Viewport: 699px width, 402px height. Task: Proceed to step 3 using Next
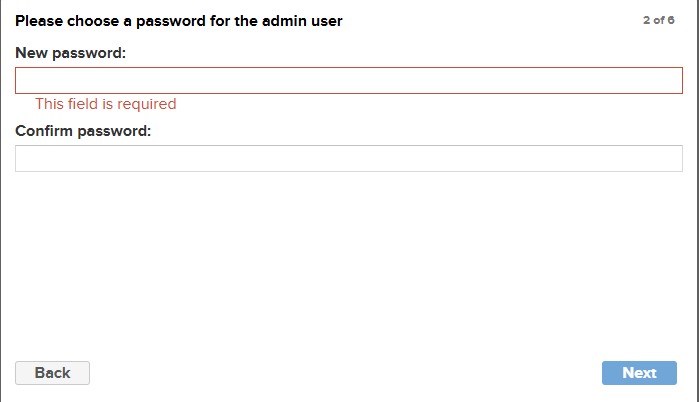[x=639, y=373]
